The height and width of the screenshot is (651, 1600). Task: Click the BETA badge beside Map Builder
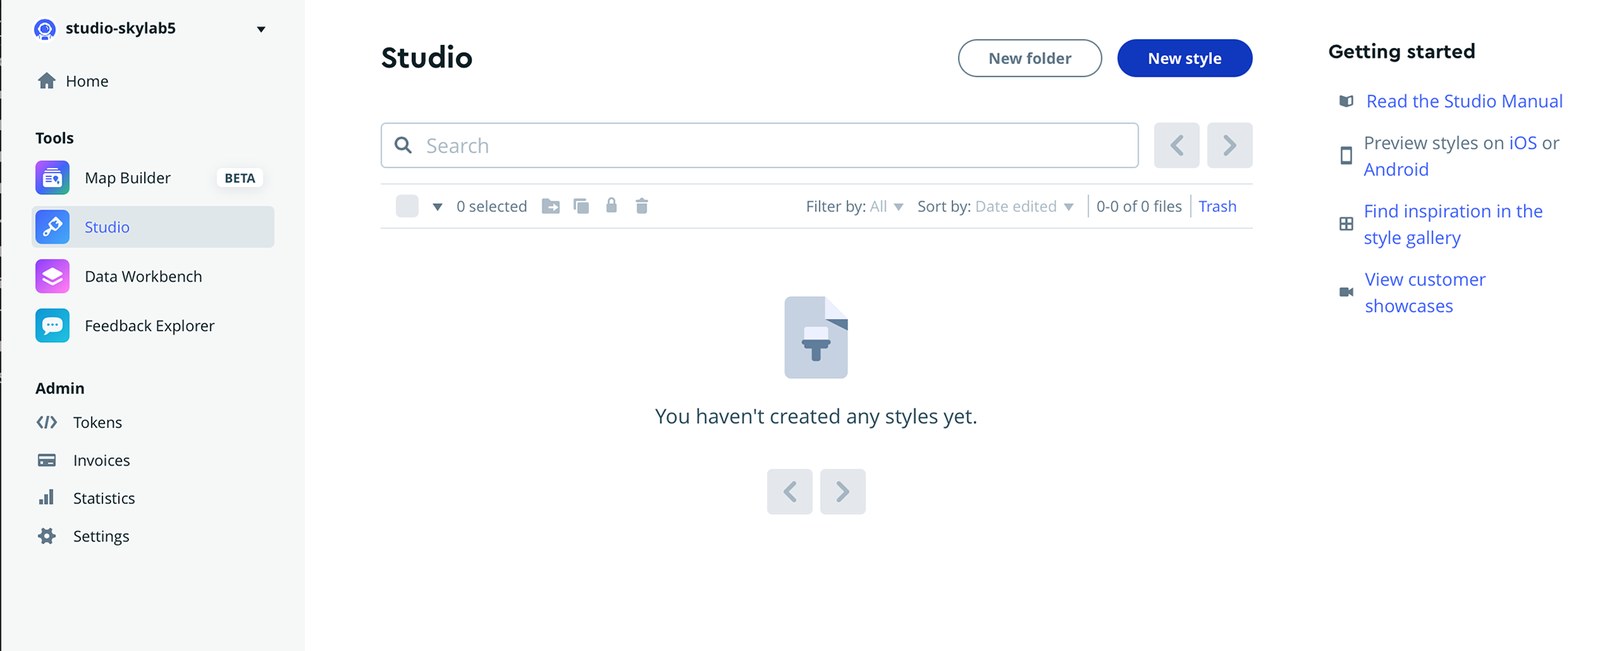point(240,178)
